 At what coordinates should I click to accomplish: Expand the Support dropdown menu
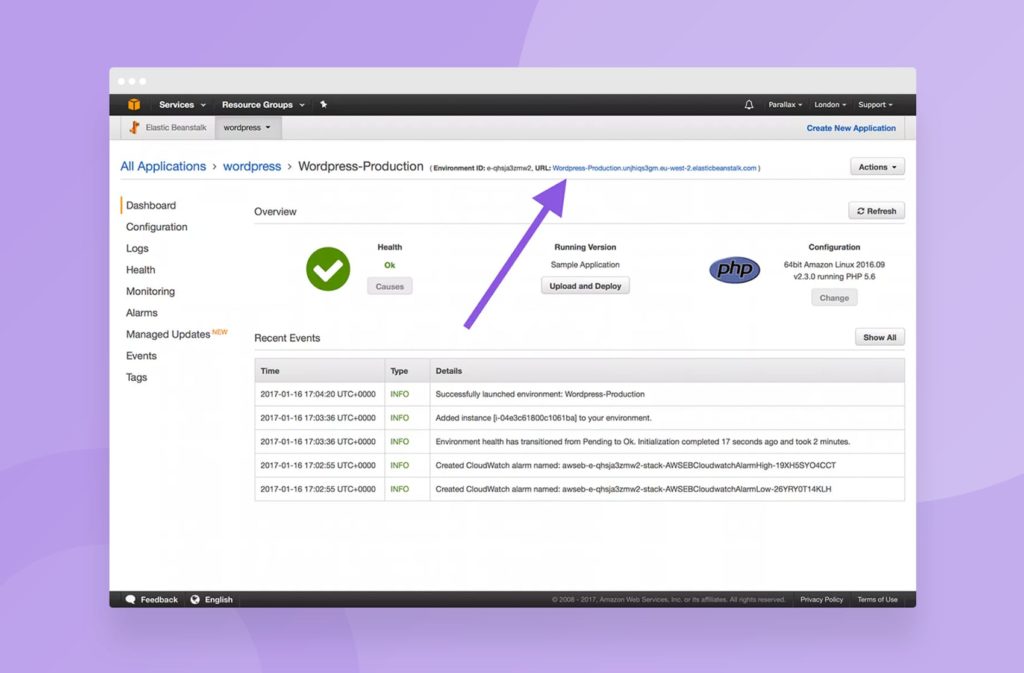(x=875, y=104)
